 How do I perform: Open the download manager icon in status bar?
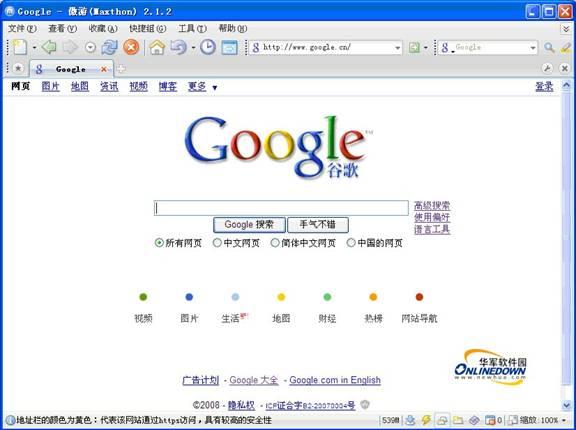[x=410, y=420]
